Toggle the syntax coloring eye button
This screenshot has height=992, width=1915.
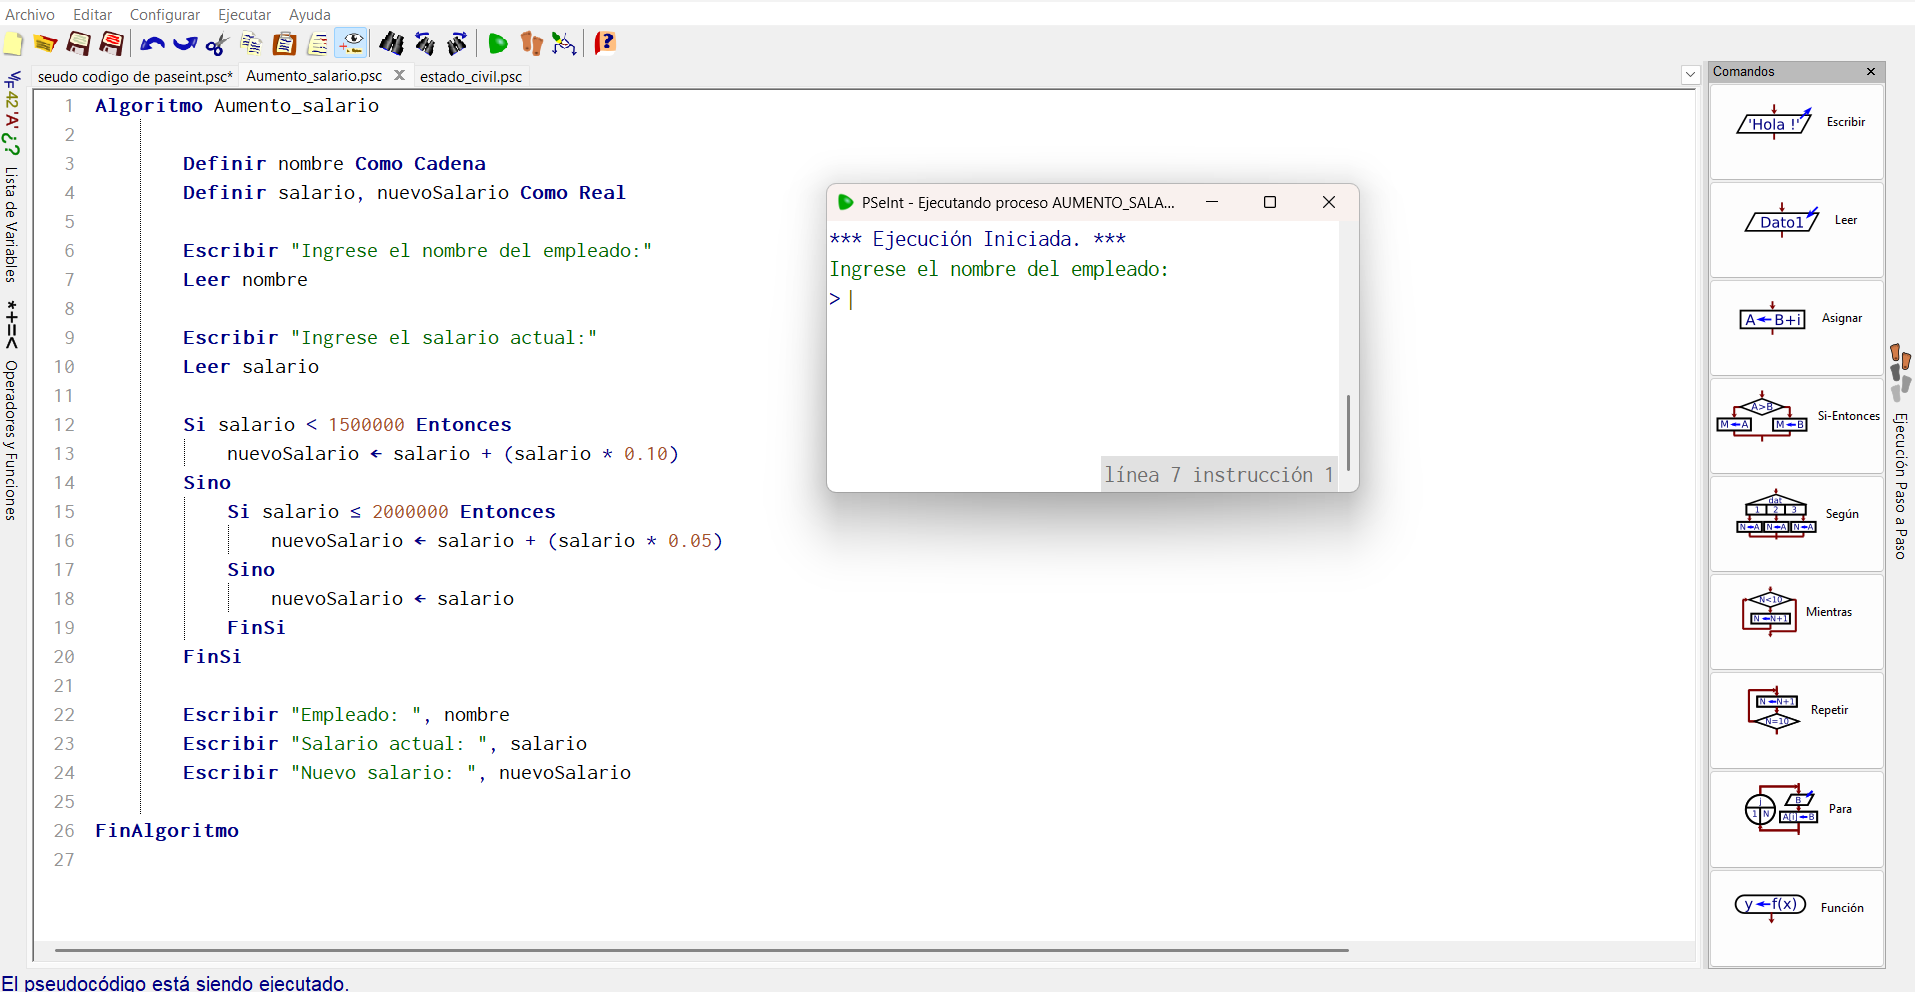[351, 44]
